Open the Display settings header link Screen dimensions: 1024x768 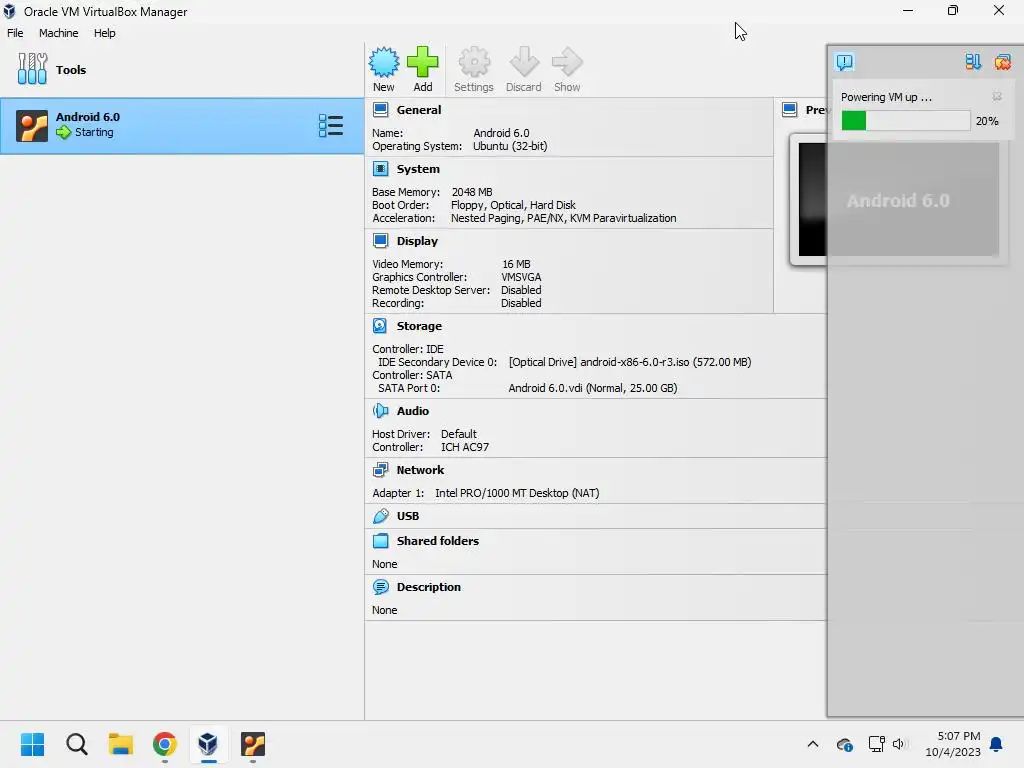pos(417,240)
